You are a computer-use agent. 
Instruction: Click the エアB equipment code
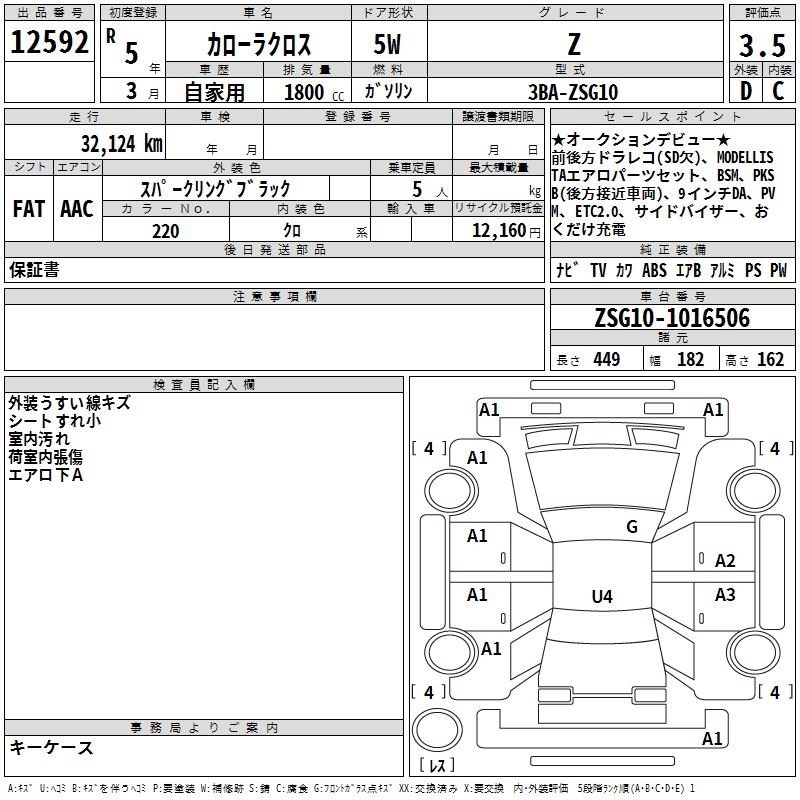pyautogui.click(x=688, y=270)
